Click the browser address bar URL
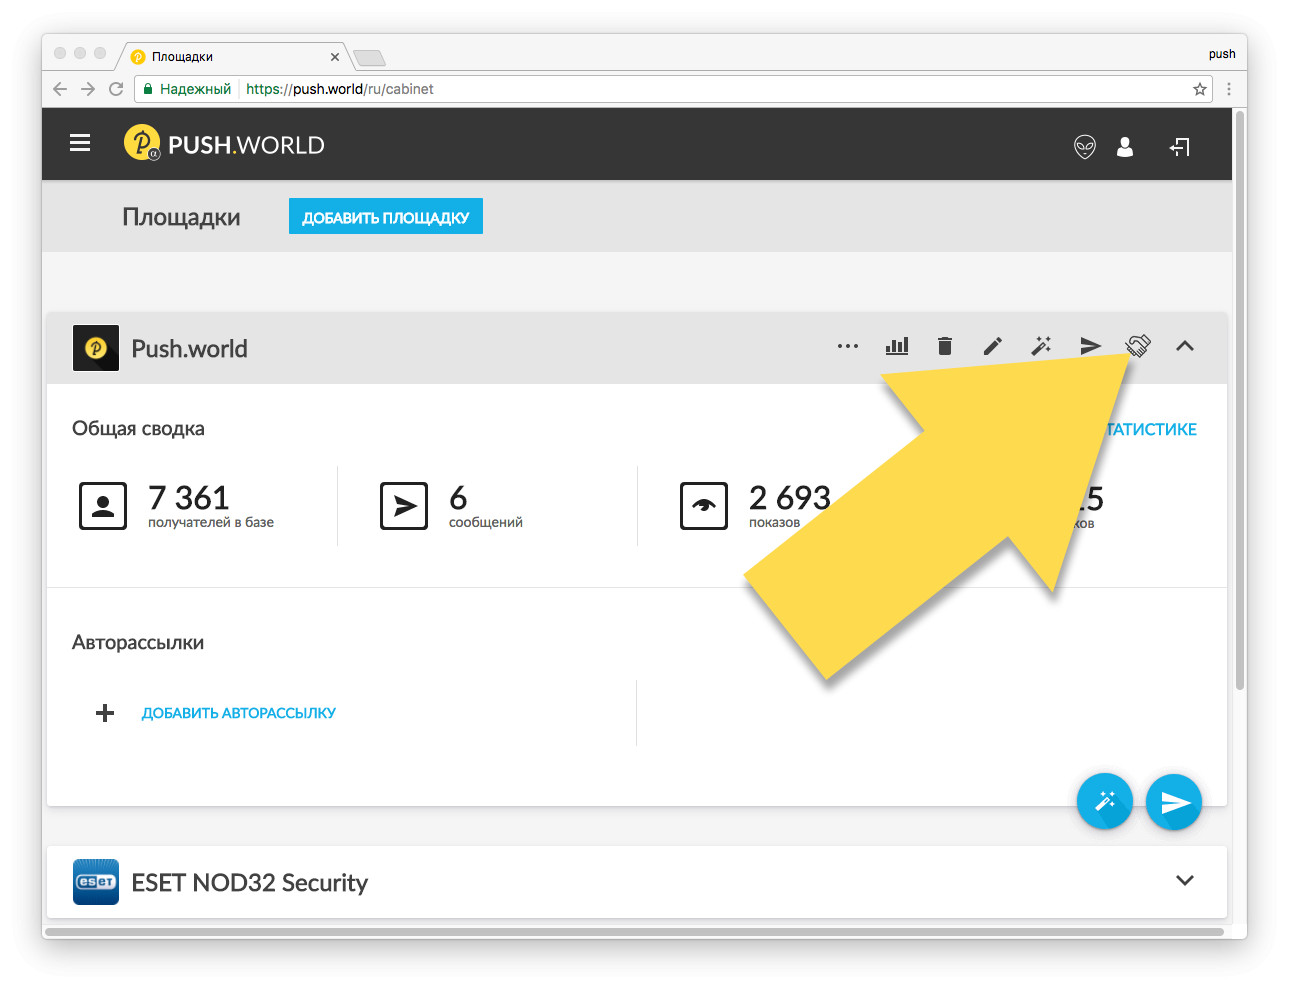The image size is (1289, 989). (x=340, y=89)
